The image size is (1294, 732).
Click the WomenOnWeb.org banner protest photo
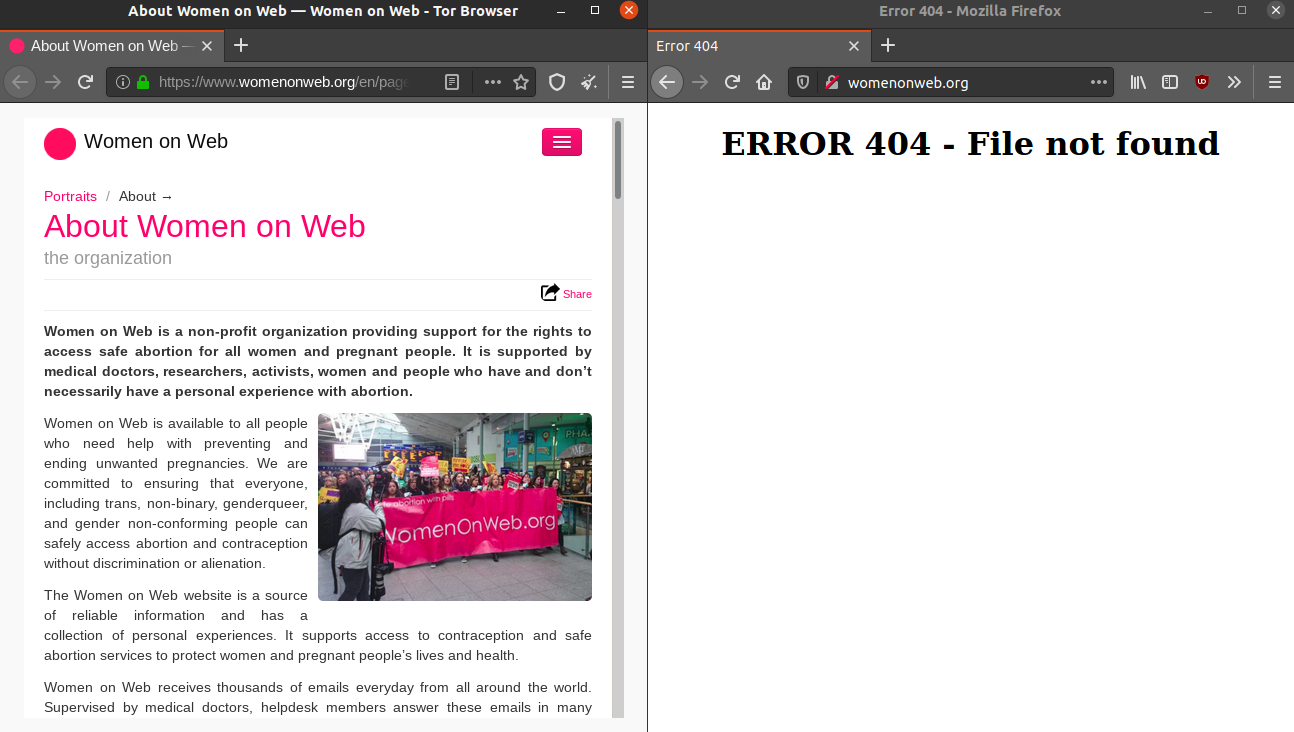[x=455, y=506]
